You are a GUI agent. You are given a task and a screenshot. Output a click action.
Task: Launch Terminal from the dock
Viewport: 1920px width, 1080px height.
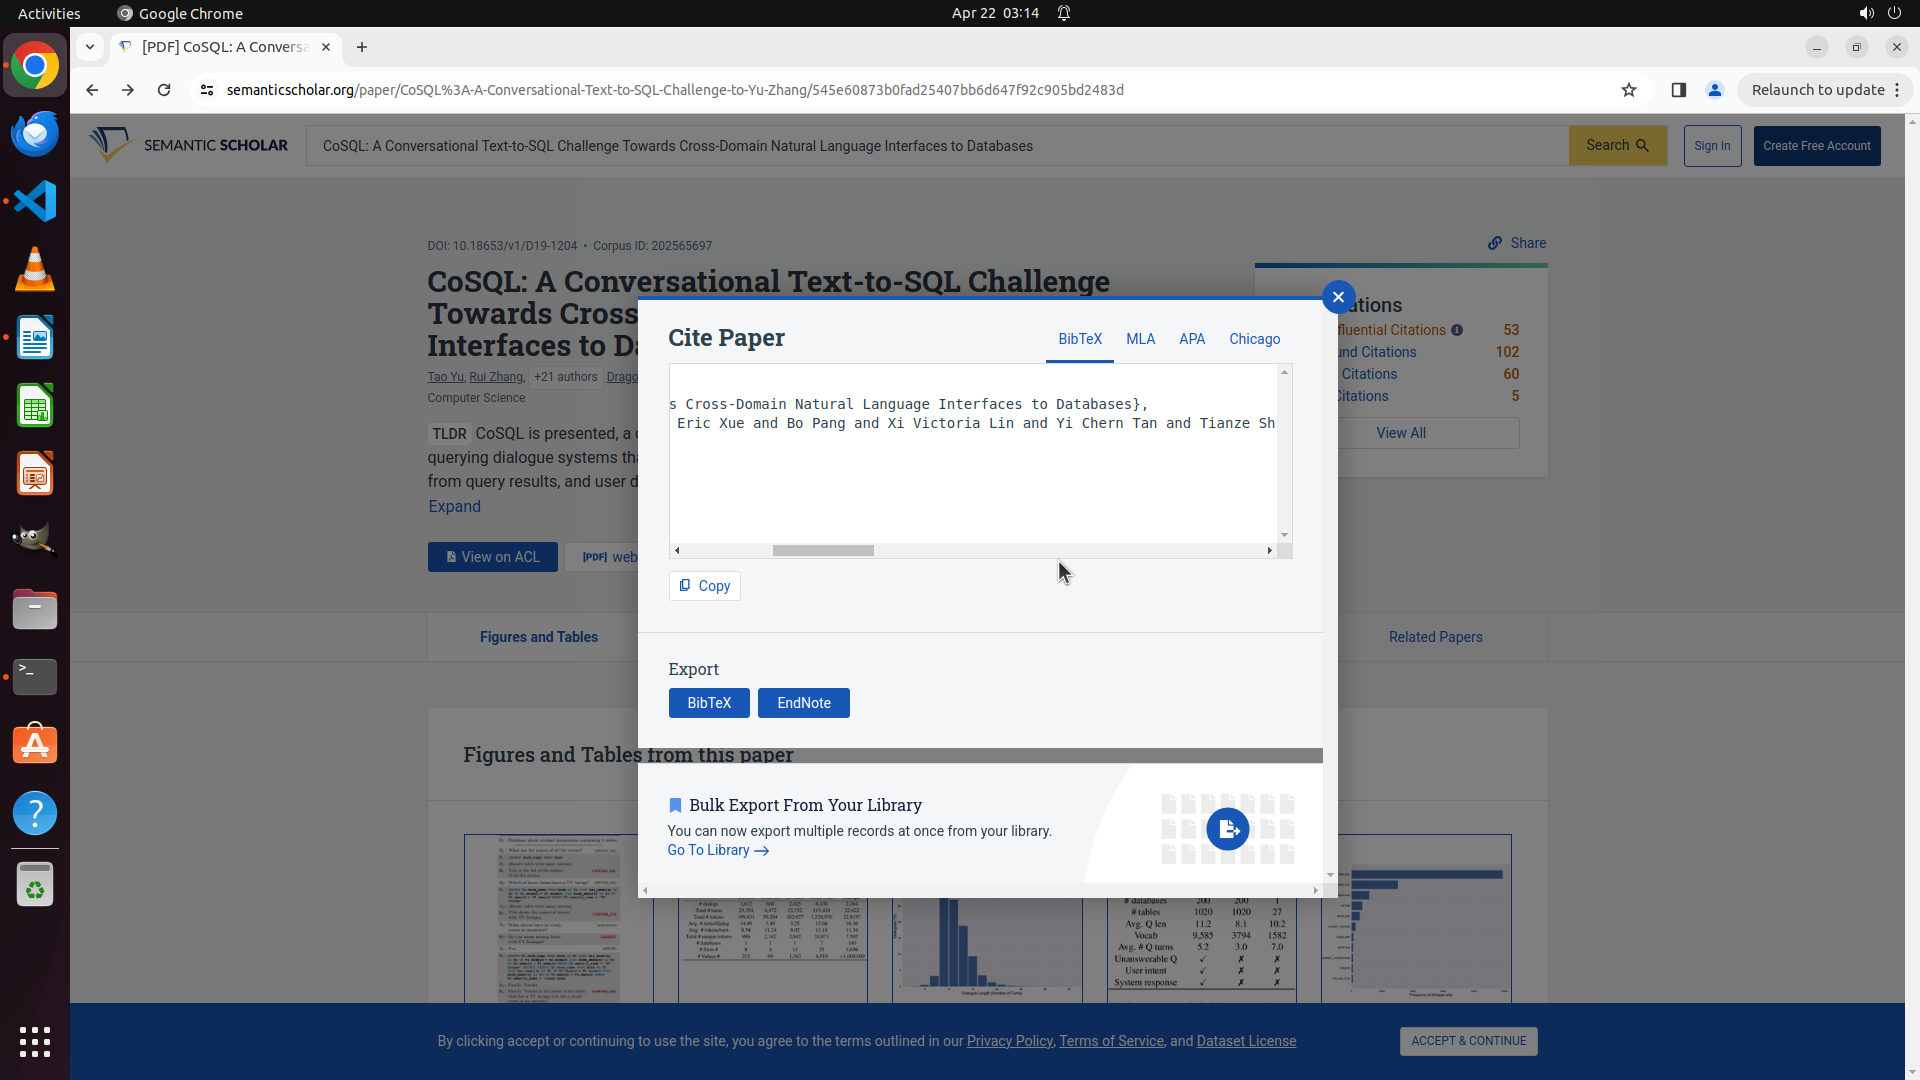pyautogui.click(x=35, y=677)
